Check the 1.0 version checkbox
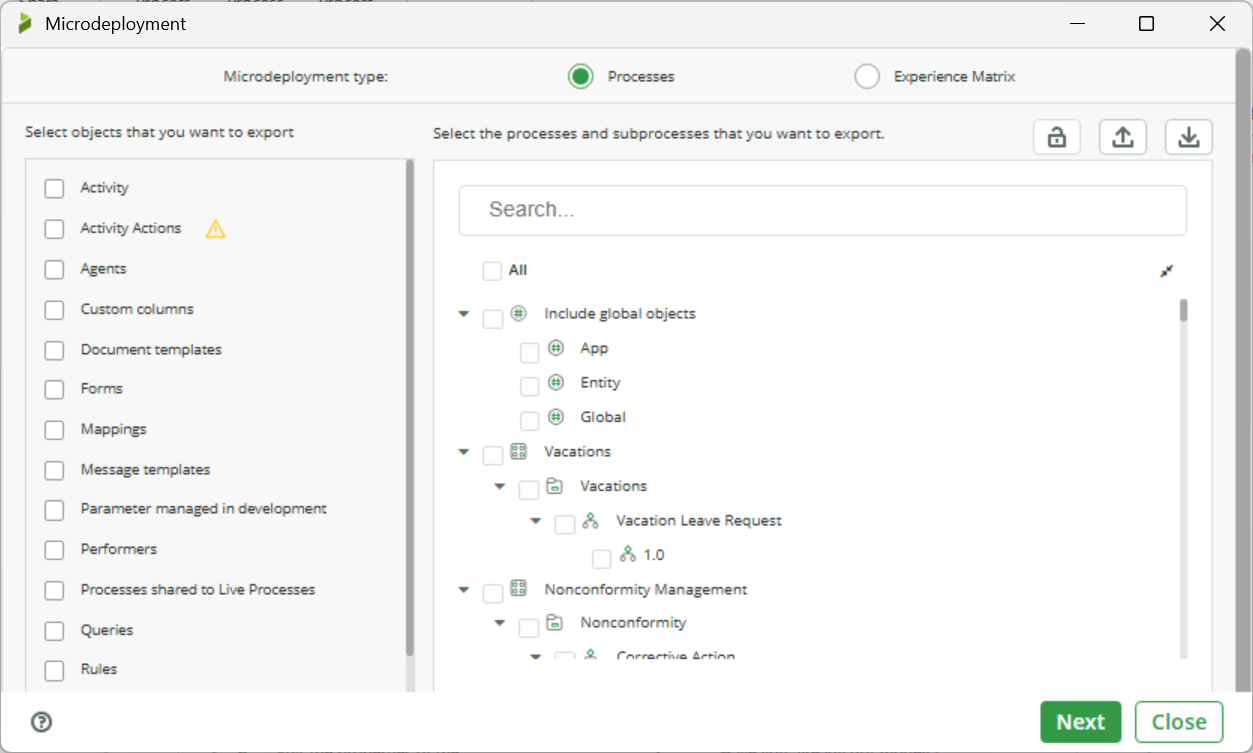 click(x=602, y=559)
